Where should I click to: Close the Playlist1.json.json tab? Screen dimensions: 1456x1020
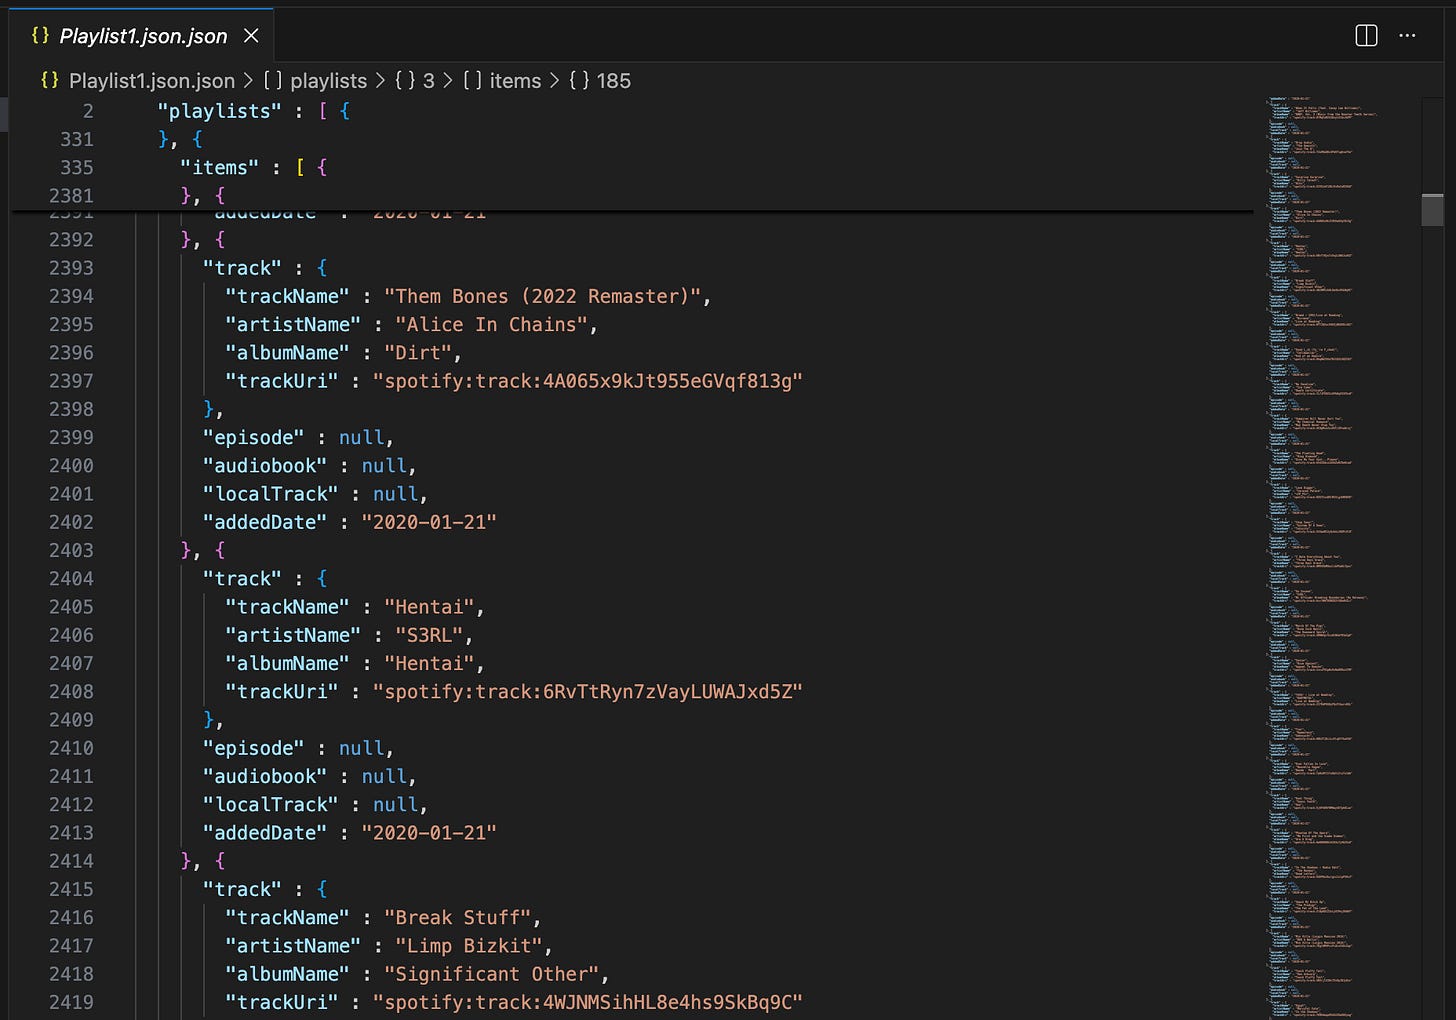click(251, 36)
